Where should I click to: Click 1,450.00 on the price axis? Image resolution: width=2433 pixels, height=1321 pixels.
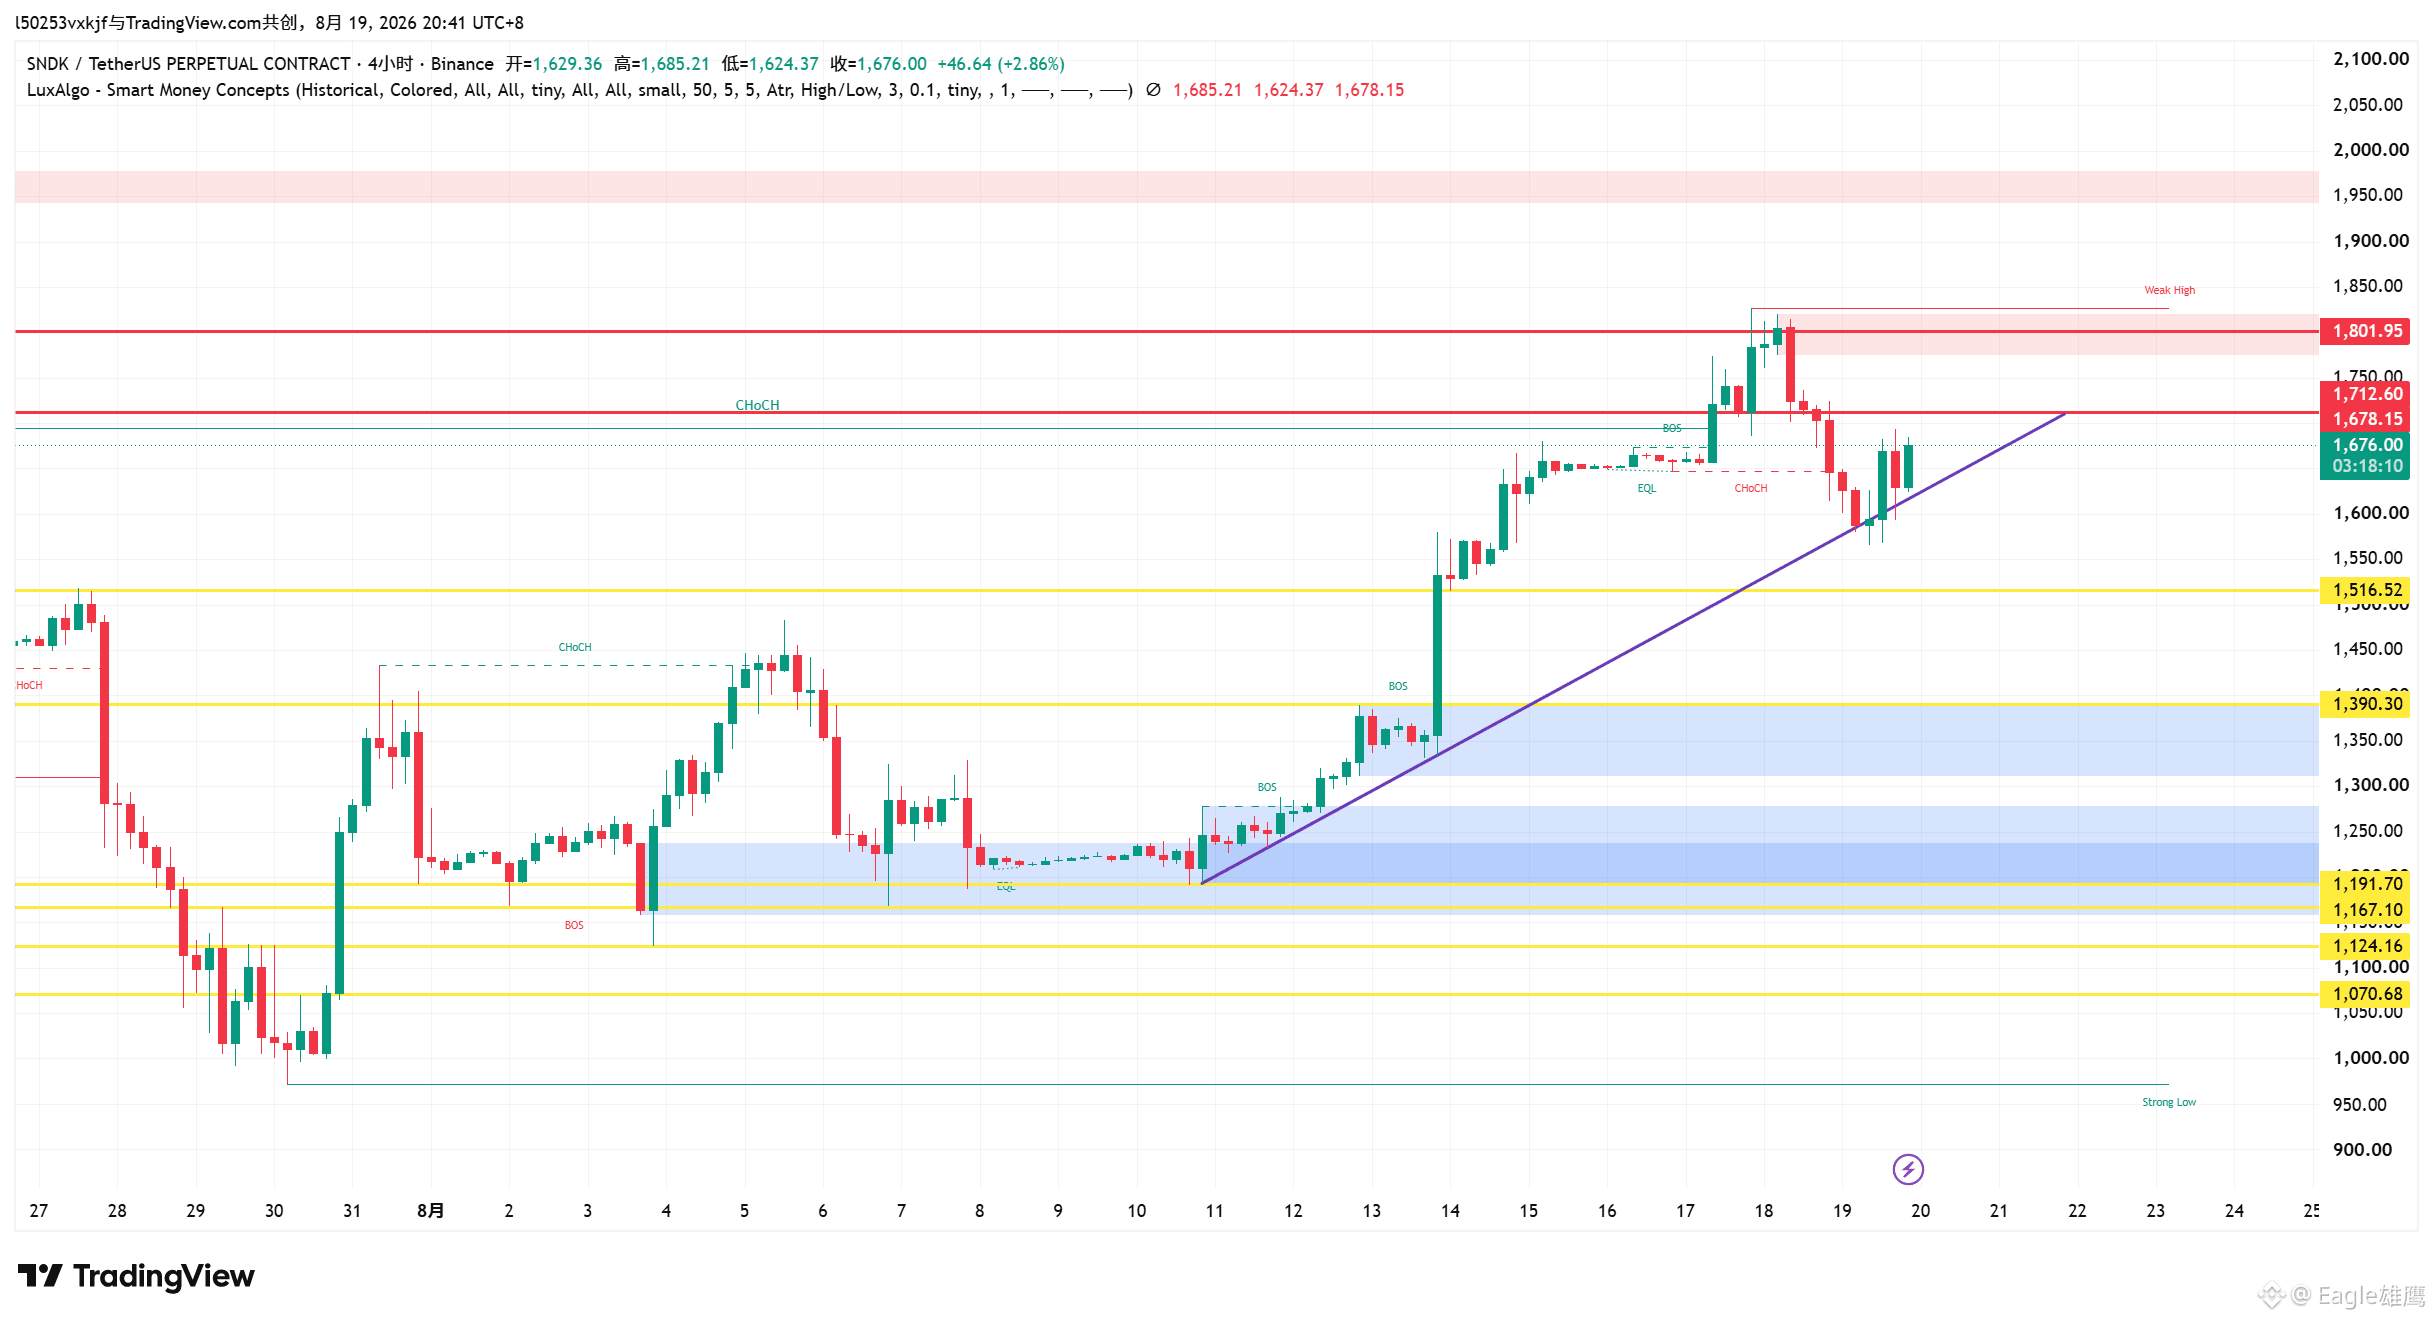coord(2368,649)
